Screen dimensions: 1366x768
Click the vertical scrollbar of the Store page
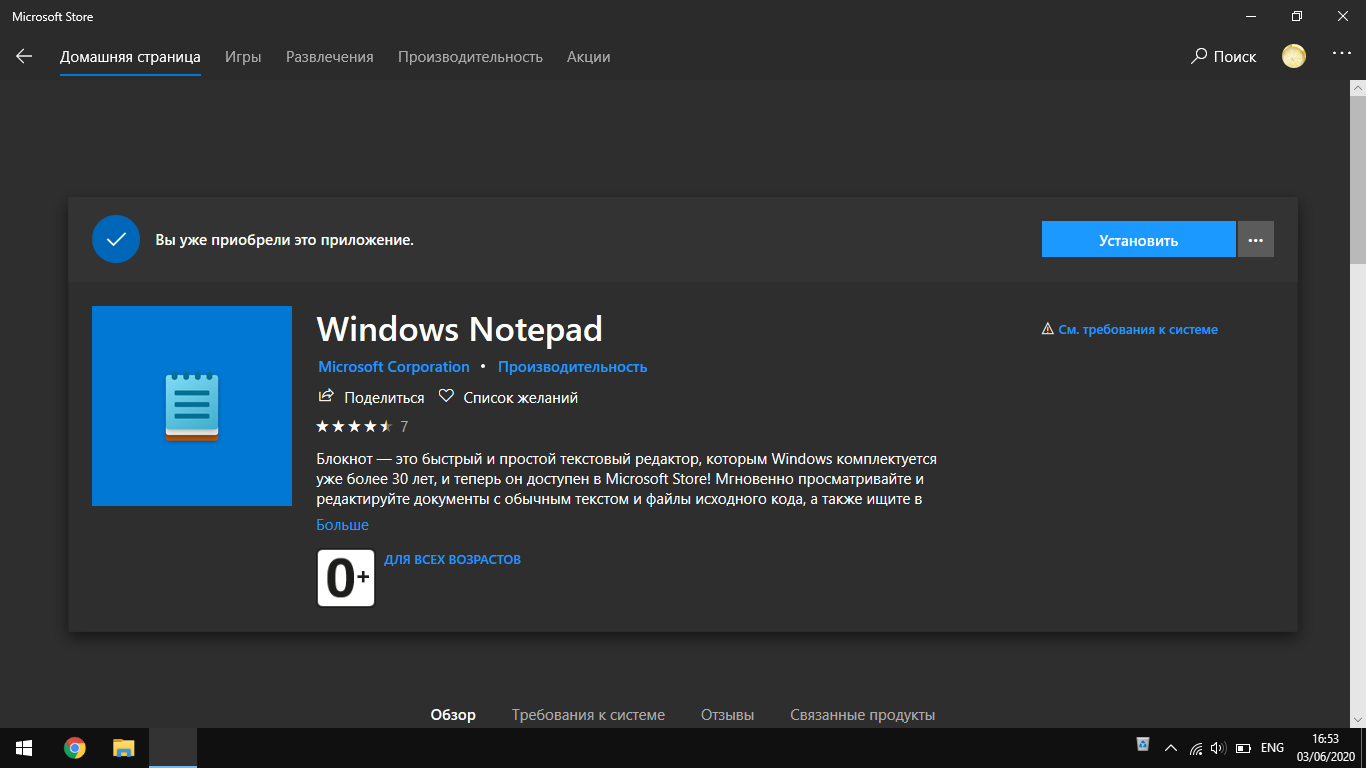click(1357, 180)
